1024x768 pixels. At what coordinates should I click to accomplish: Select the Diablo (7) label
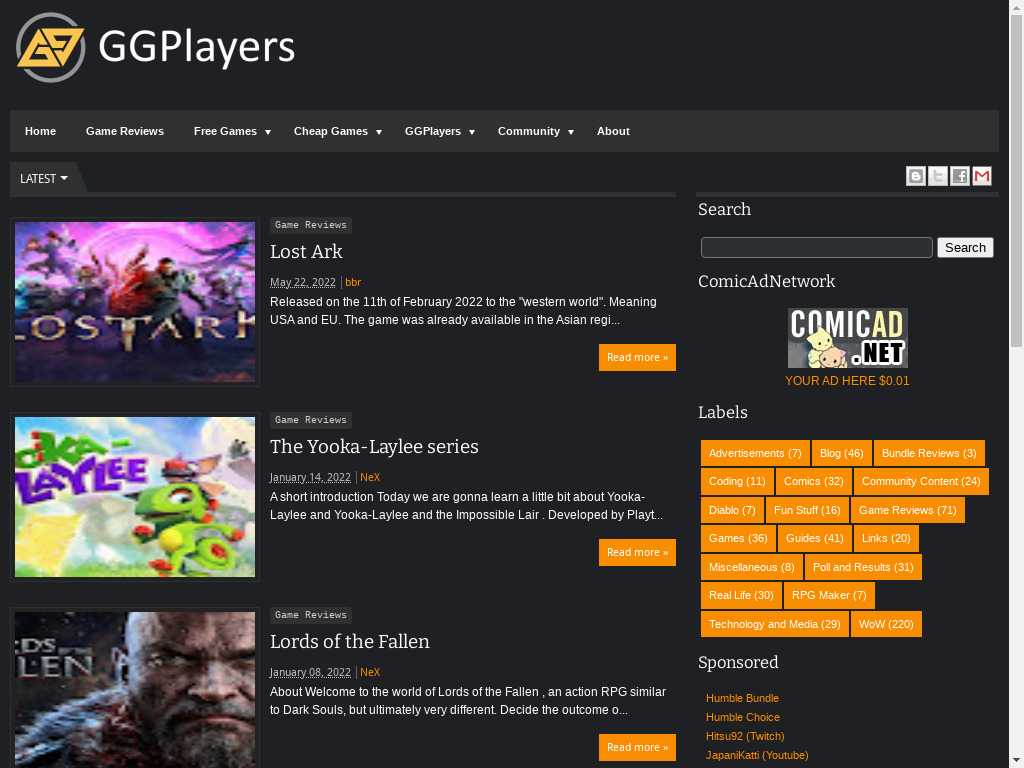coord(732,510)
